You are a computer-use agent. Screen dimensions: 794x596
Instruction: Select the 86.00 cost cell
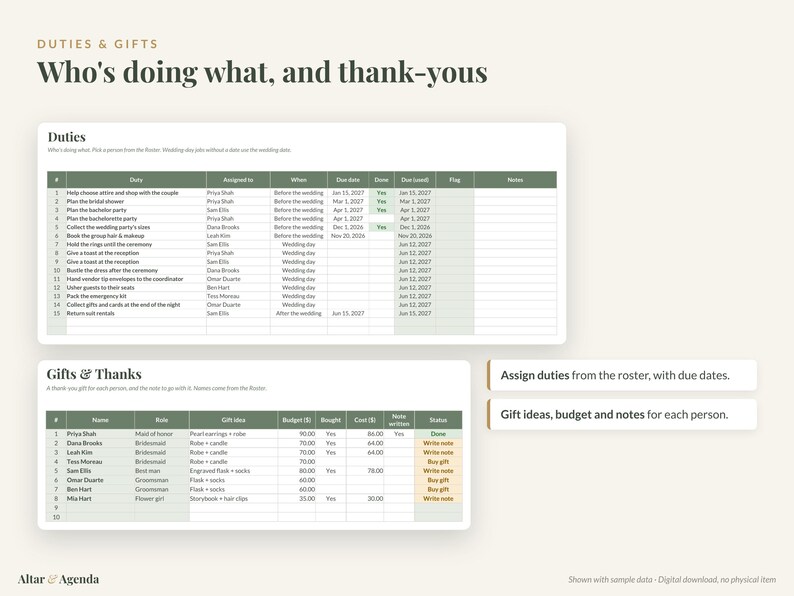[x=365, y=434]
